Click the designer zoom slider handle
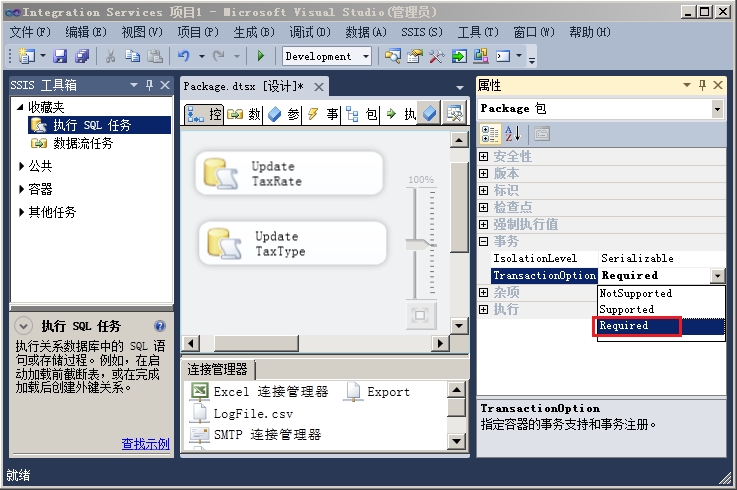Viewport: 737px width, 490px height. [x=421, y=245]
